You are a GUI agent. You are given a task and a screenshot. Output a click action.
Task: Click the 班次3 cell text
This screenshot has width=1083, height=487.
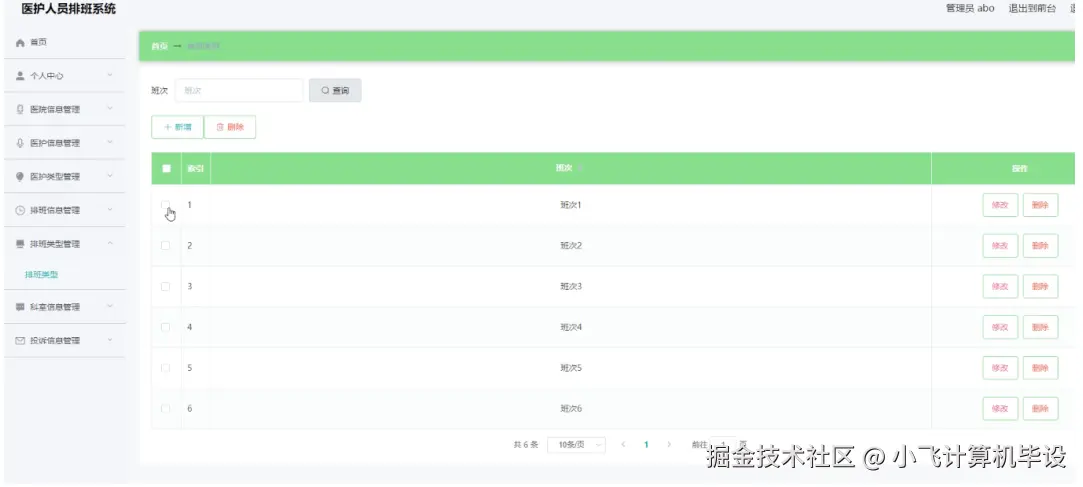[571, 286]
